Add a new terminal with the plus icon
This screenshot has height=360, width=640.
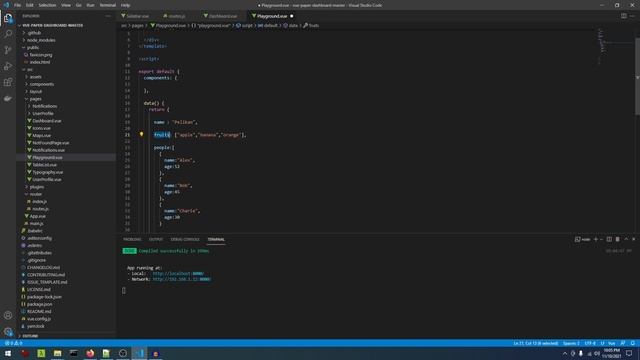(x=596, y=239)
